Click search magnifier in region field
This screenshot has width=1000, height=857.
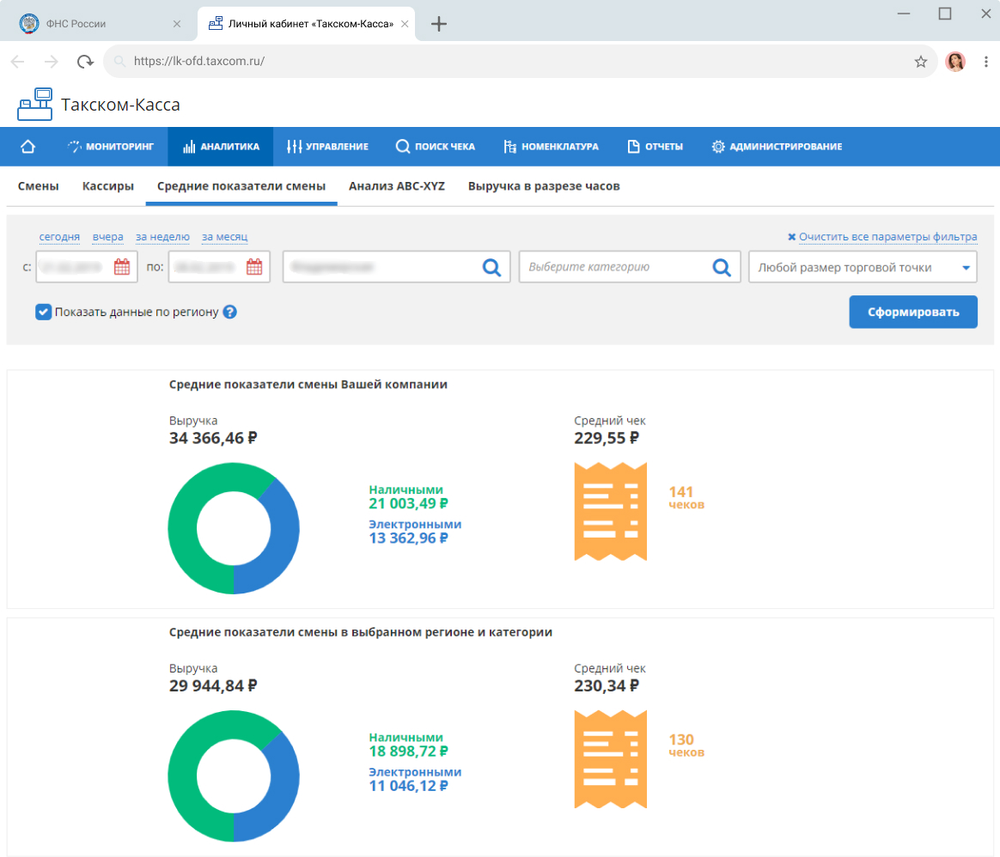click(492, 267)
